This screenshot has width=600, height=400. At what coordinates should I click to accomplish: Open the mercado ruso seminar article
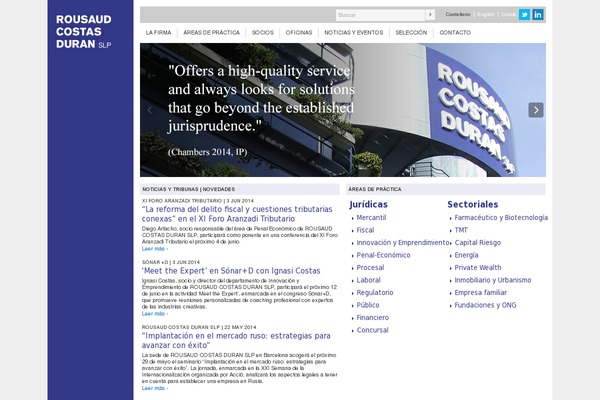236,340
